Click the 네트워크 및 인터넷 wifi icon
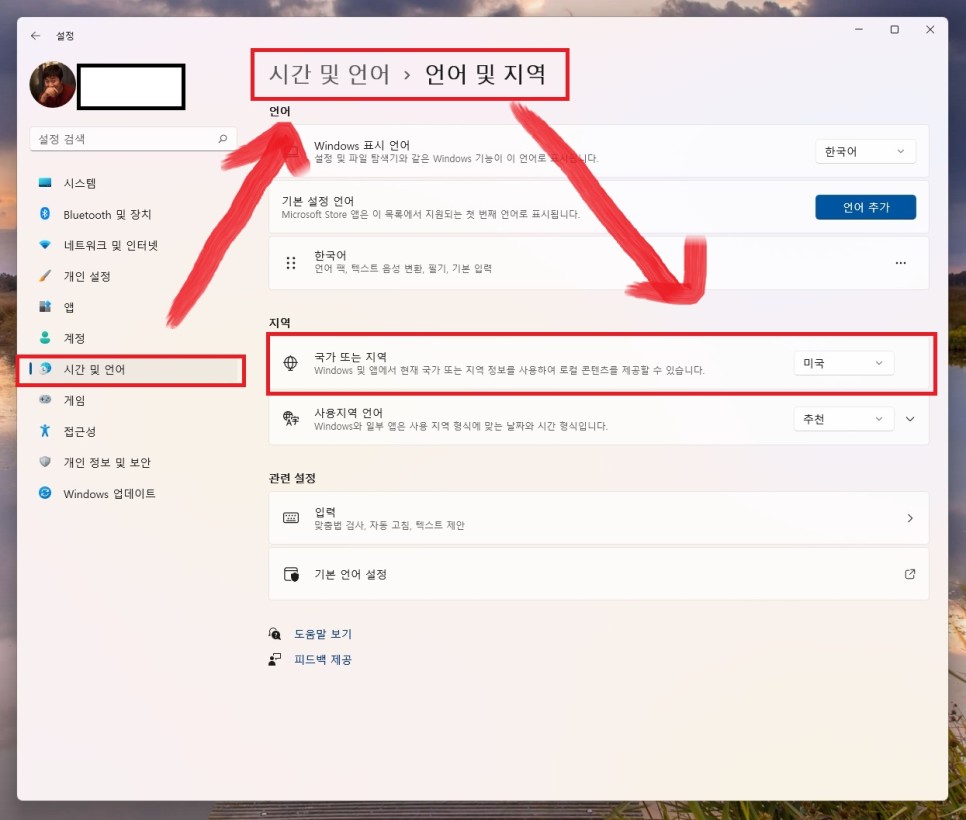Image resolution: width=966 pixels, height=820 pixels. (45, 245)
